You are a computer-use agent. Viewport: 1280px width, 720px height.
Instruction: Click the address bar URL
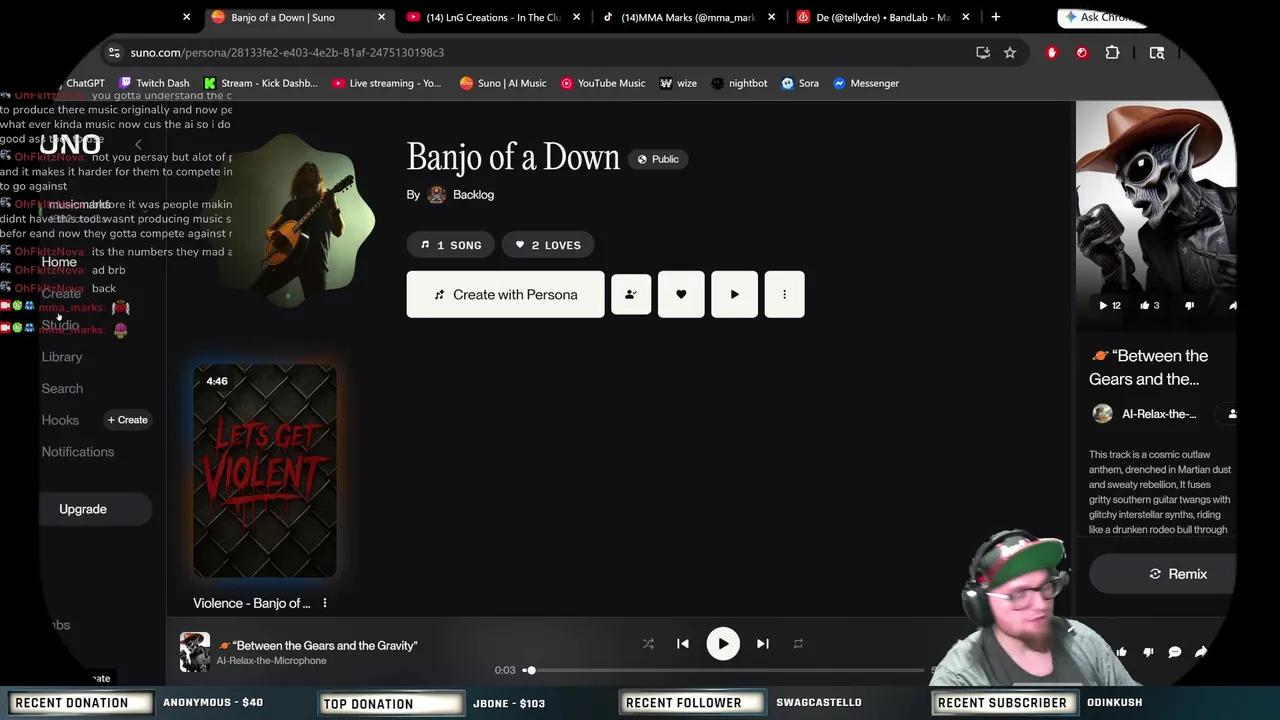[x=287, y=53]
